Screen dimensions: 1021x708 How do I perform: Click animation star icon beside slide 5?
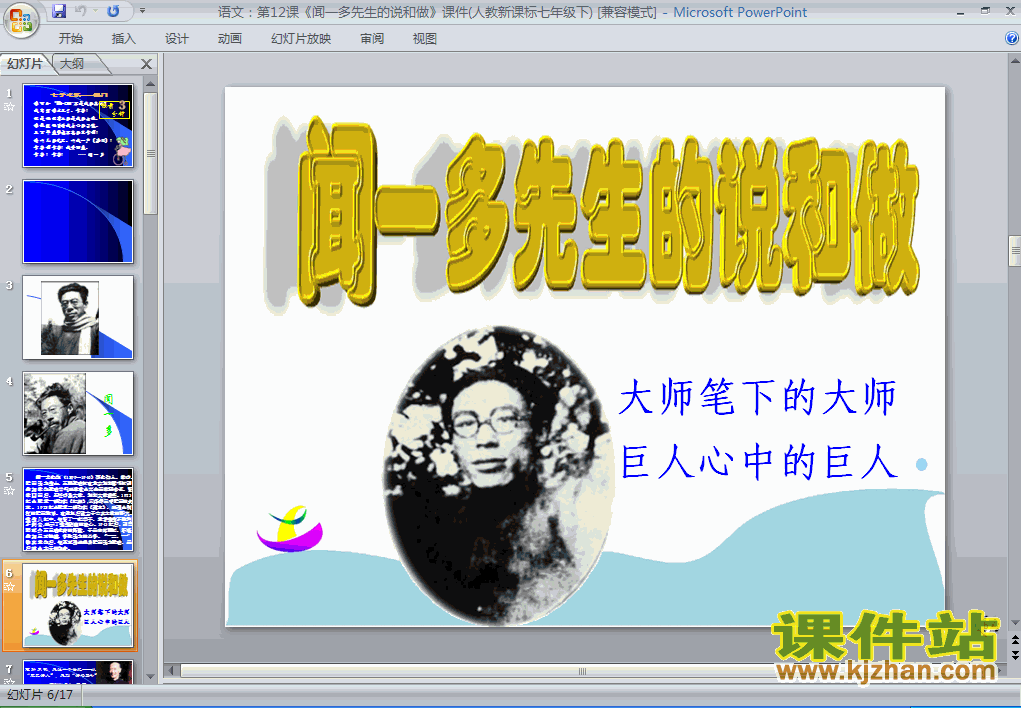[9, 490]
